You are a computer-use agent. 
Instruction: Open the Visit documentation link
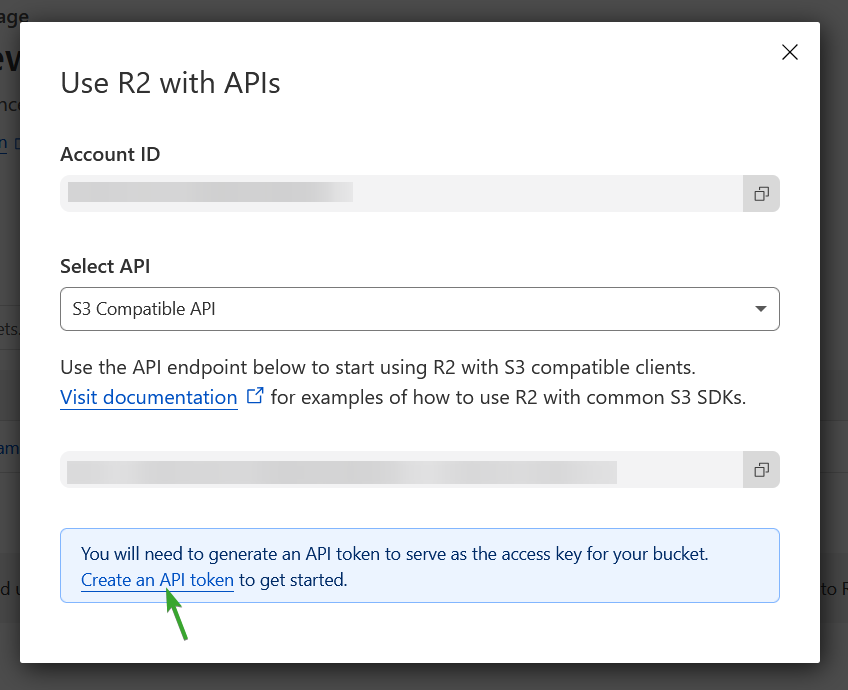[149, 397]
